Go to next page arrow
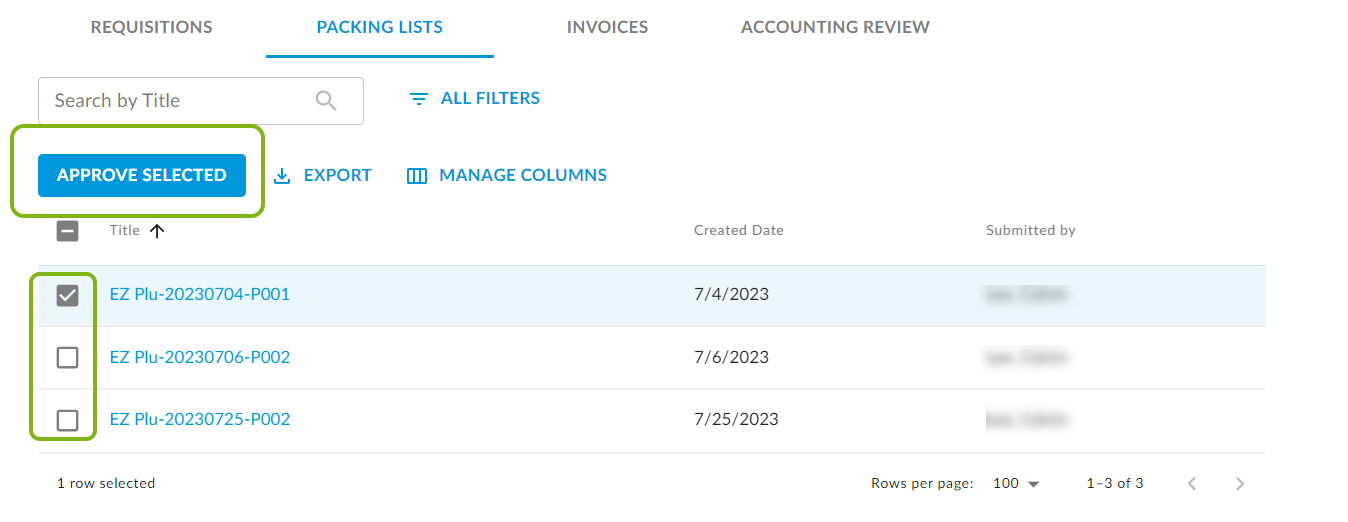This screenshot has width=1348, height=522. pyautogui.click(x=1240, y=484)
